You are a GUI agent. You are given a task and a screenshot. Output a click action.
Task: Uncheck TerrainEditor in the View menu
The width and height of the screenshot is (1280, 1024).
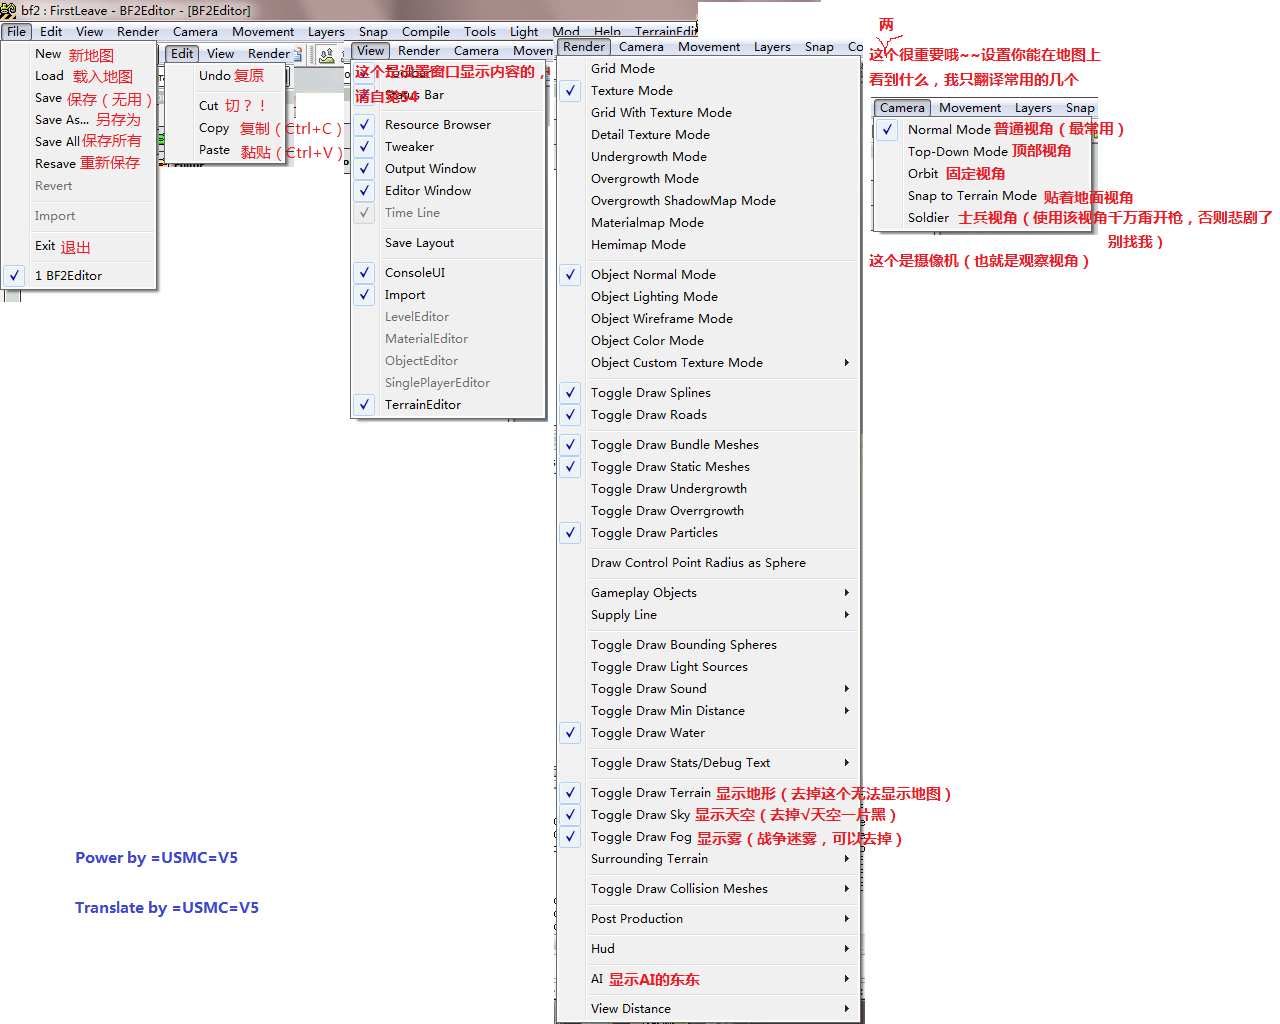(x=448, y=405)
